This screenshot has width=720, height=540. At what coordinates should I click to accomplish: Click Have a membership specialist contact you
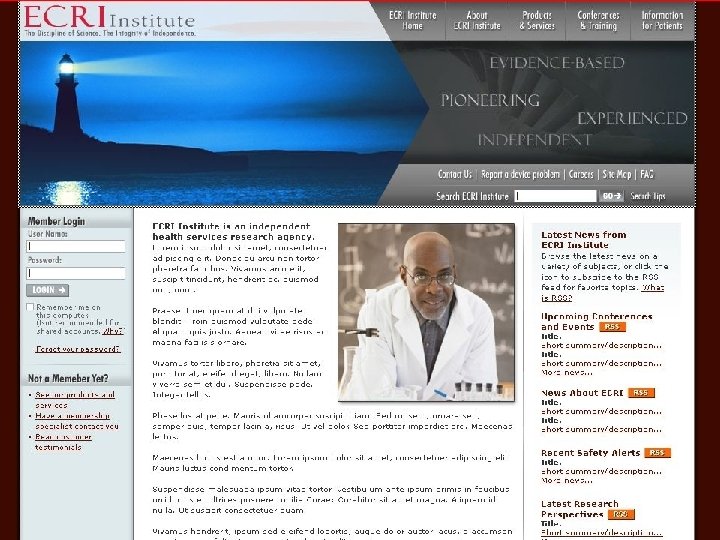[77, 421]
